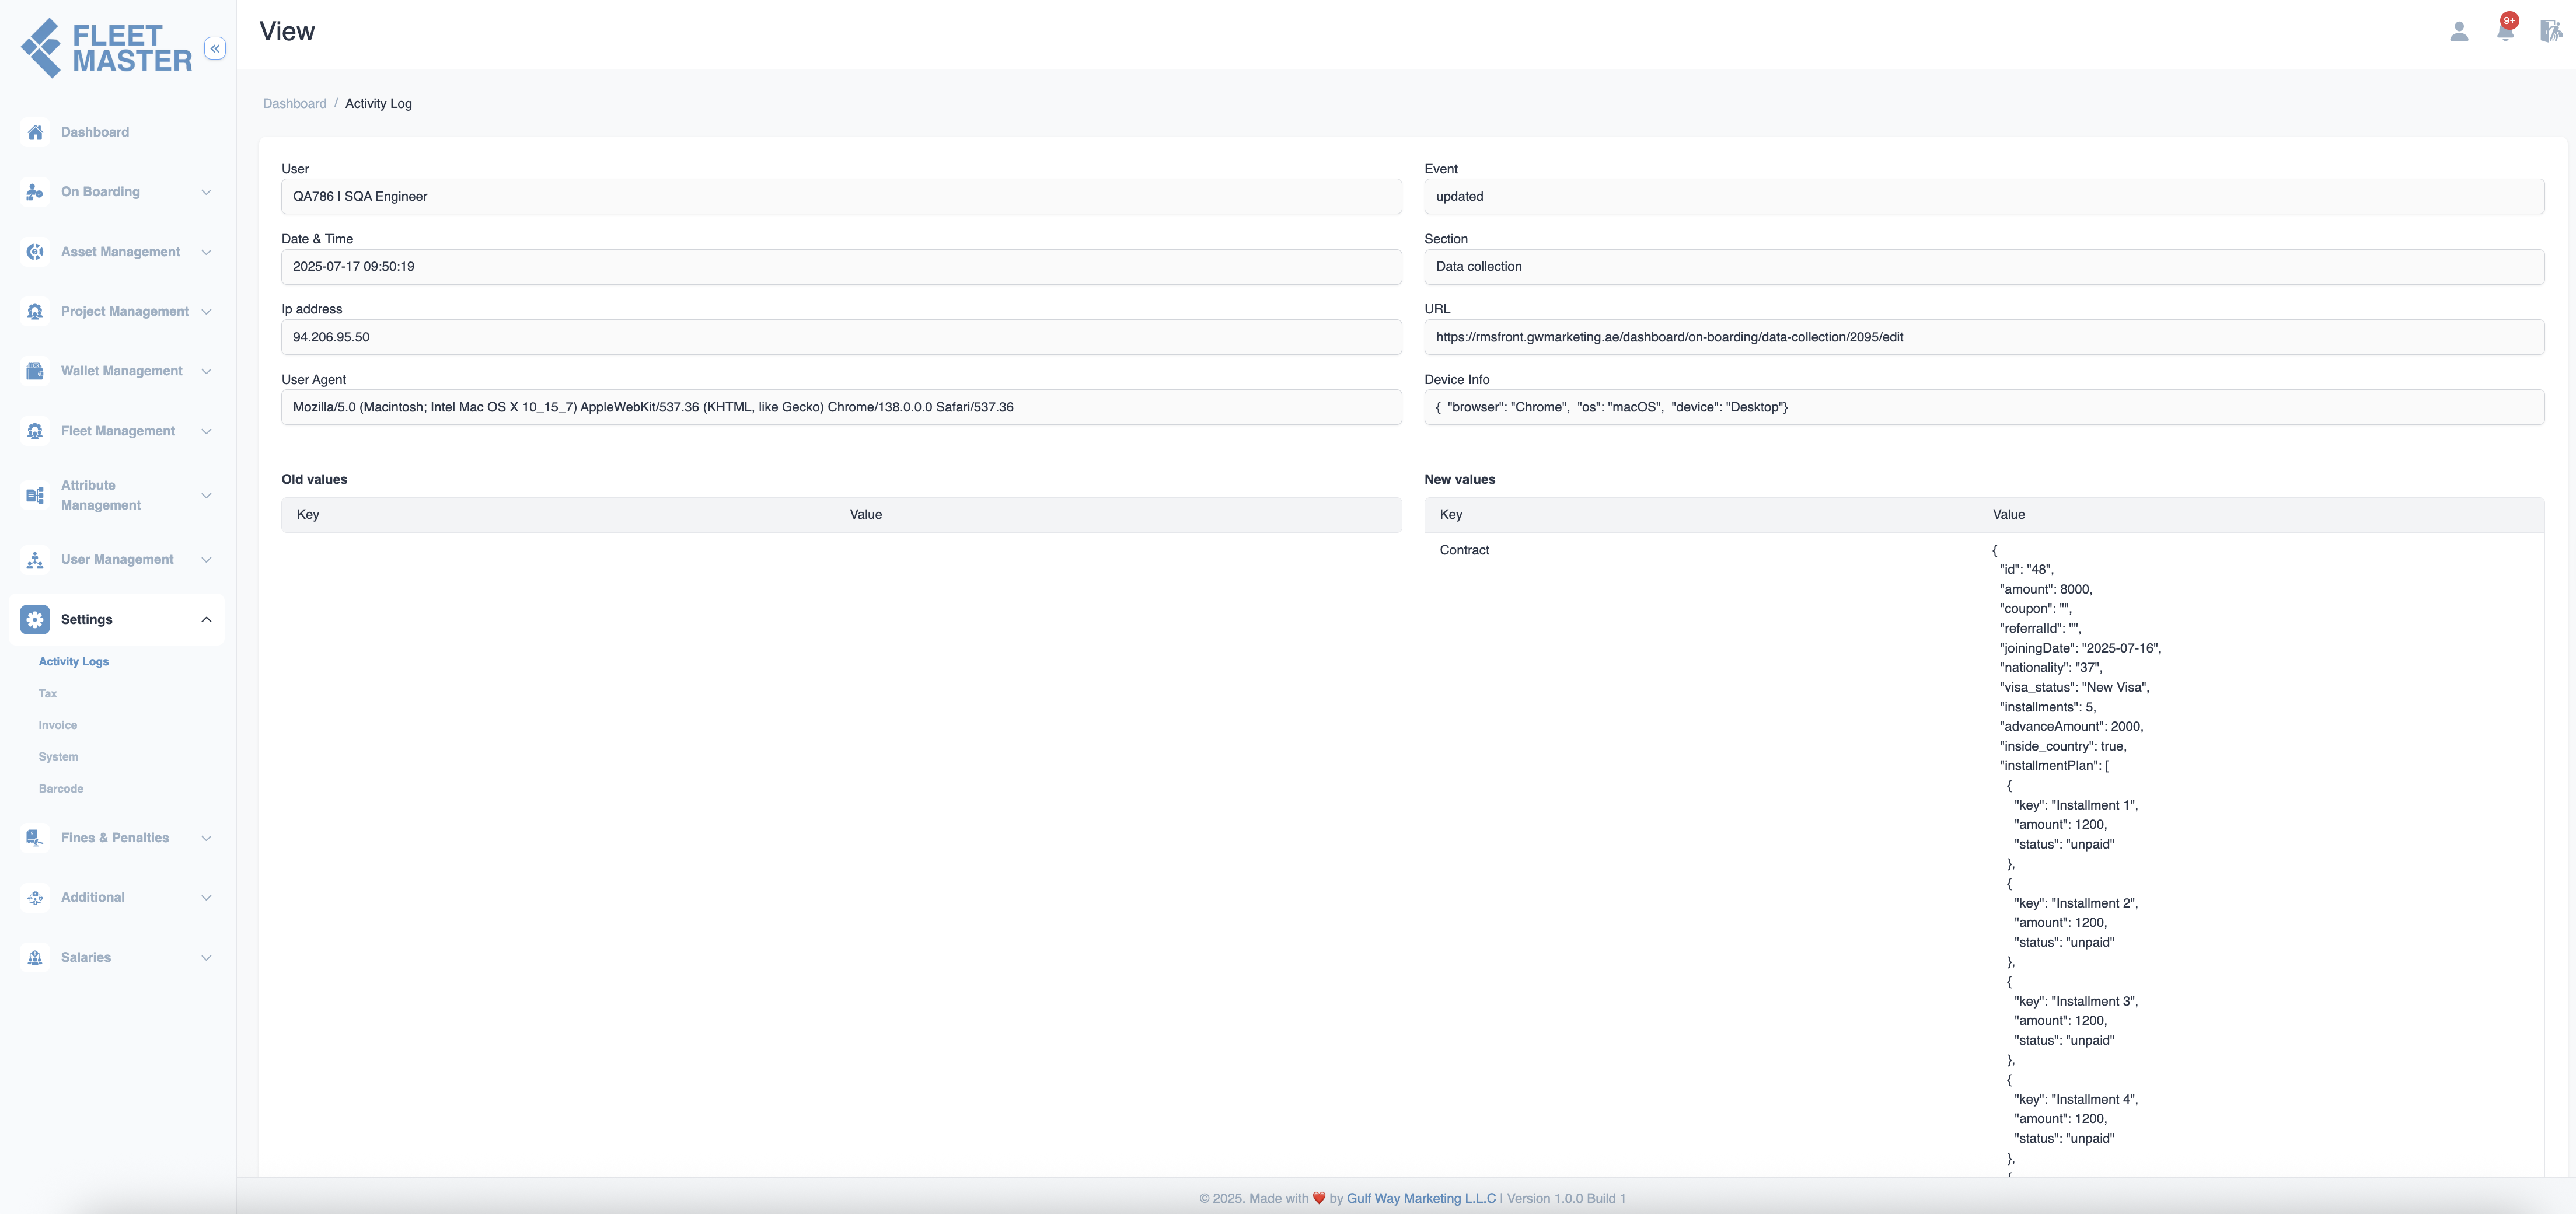
Task: Click the URL field with data-collection link
Action: (1984, 337)
